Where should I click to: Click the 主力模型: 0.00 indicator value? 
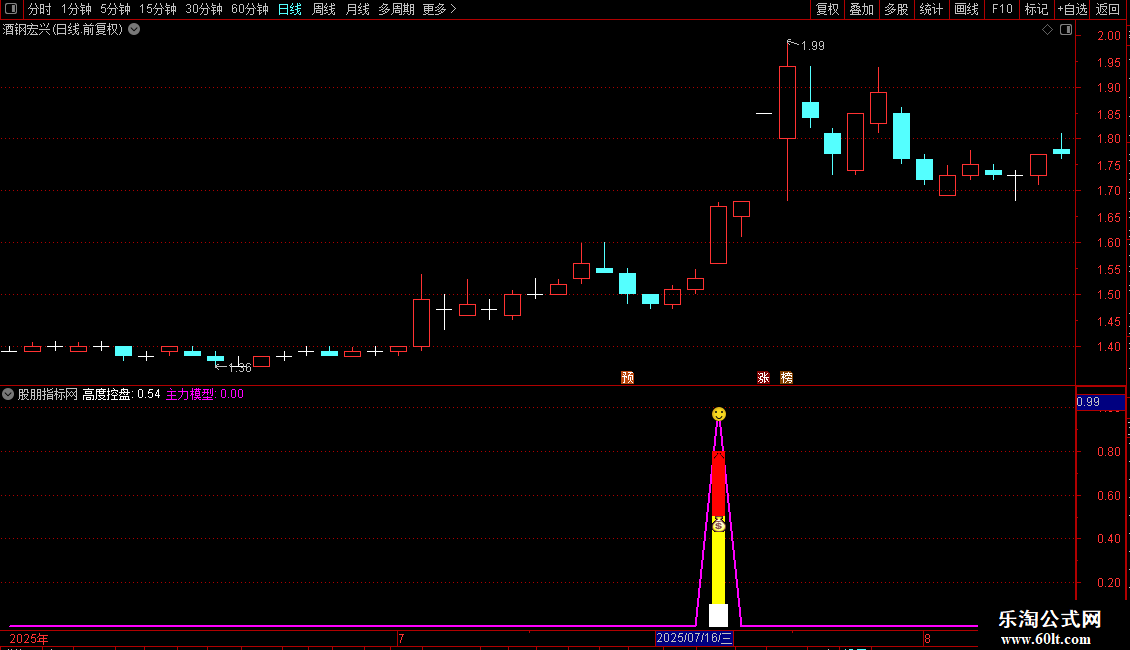(205, 394)
